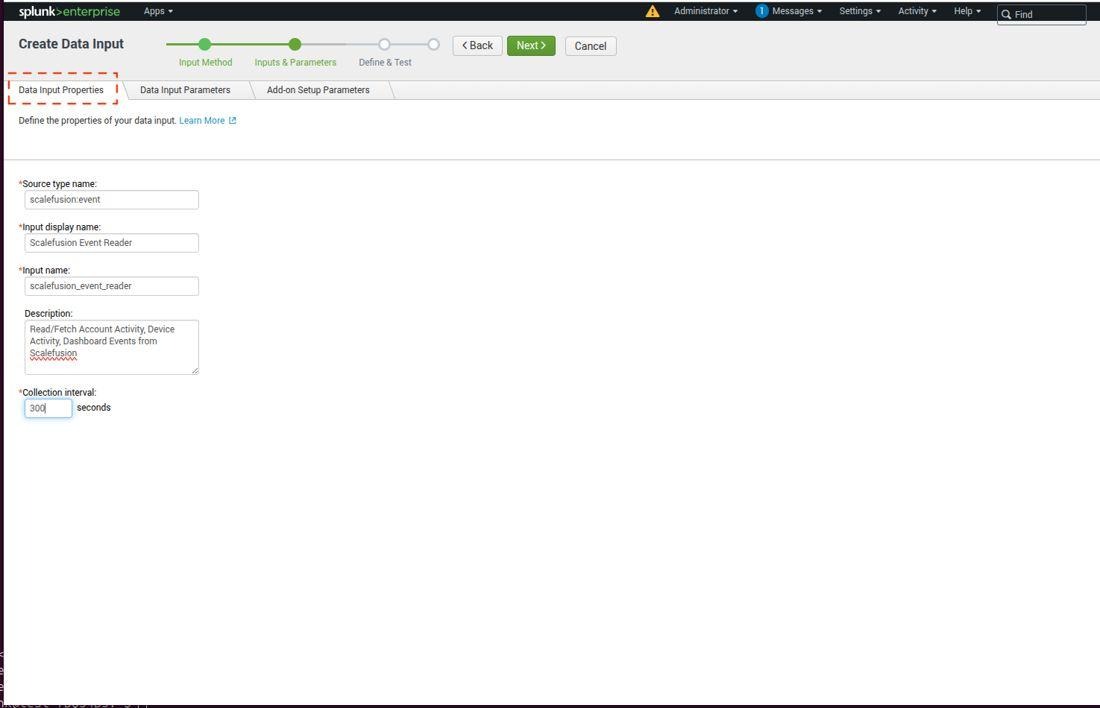Open Add-on Setup Parameters tab

[318, 90]
